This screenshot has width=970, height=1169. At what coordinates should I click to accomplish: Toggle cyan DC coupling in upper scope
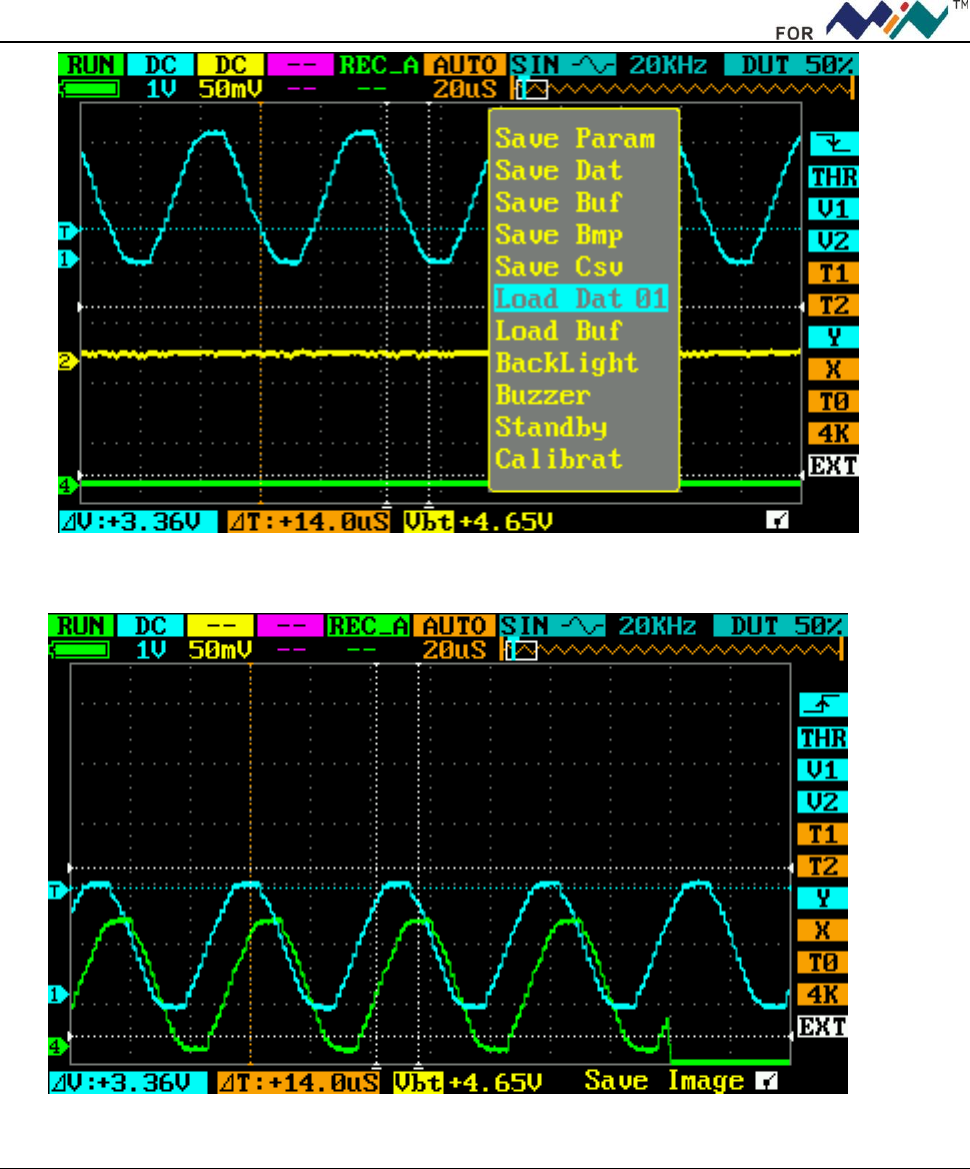(161, 66)
